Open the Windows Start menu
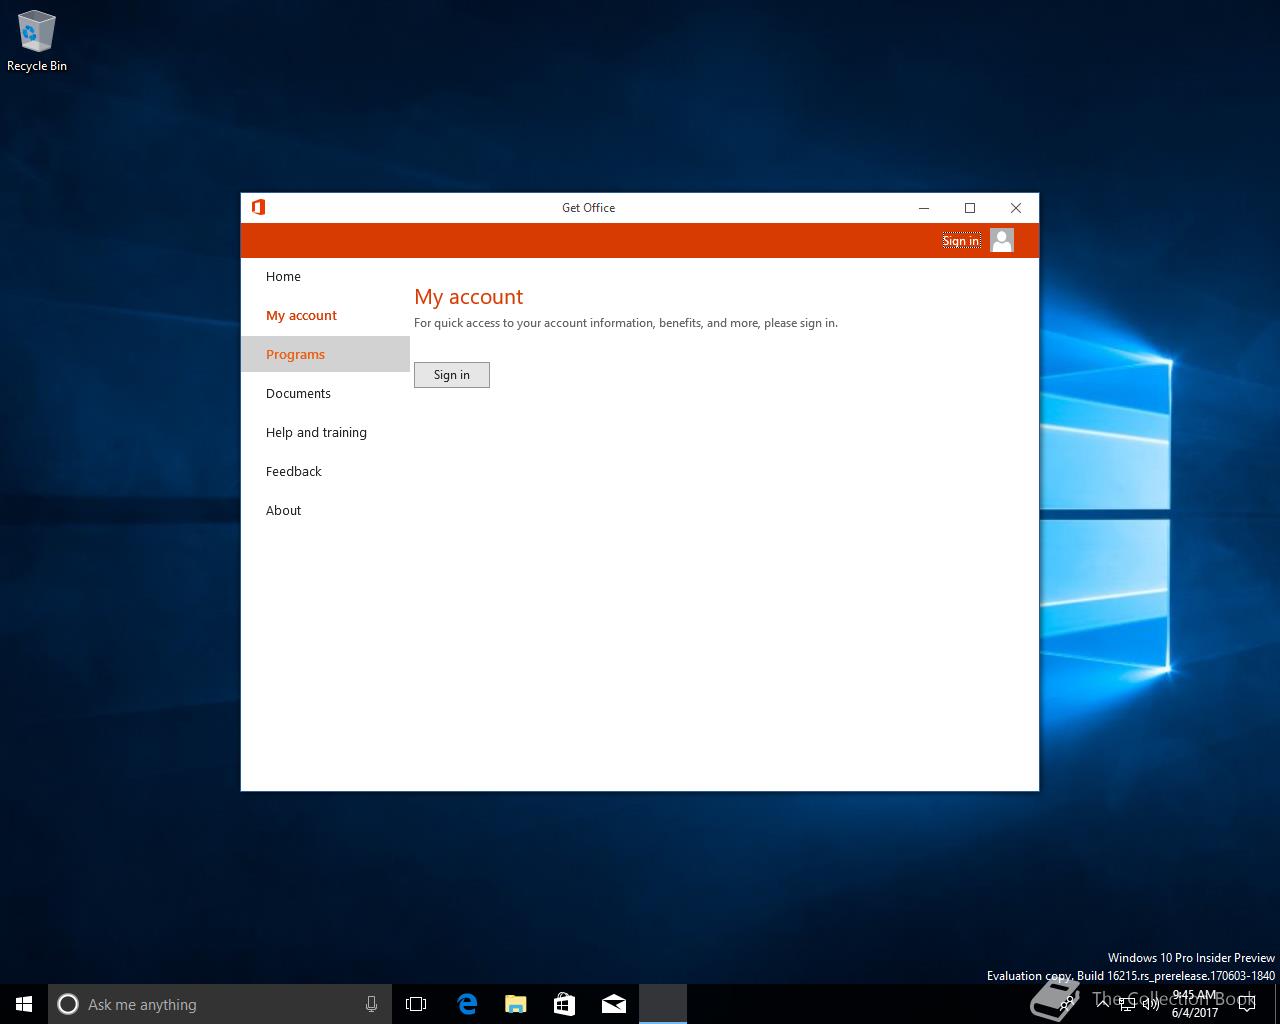The height and width of the screenshot is (1024, 1280). pos(24,1004)
